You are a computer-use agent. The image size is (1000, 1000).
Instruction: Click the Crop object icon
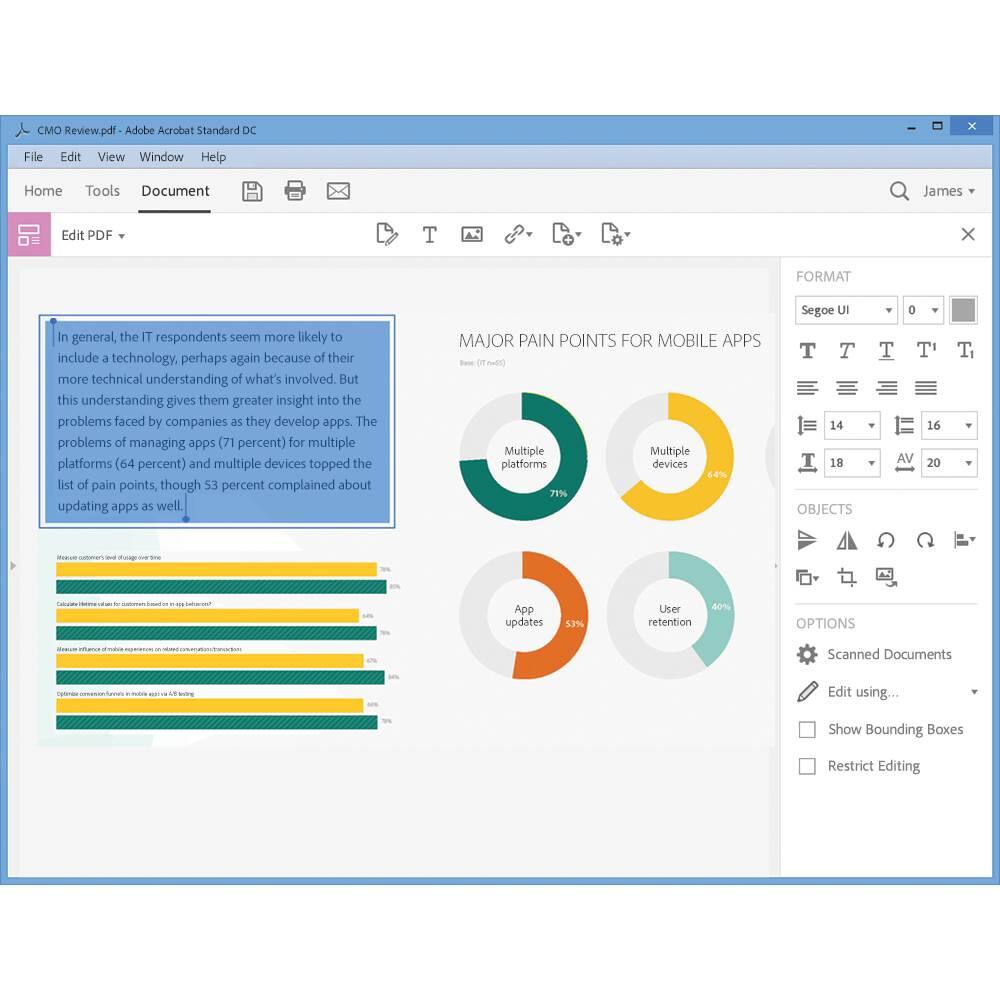pyautogui.click(x=847, y=577)
